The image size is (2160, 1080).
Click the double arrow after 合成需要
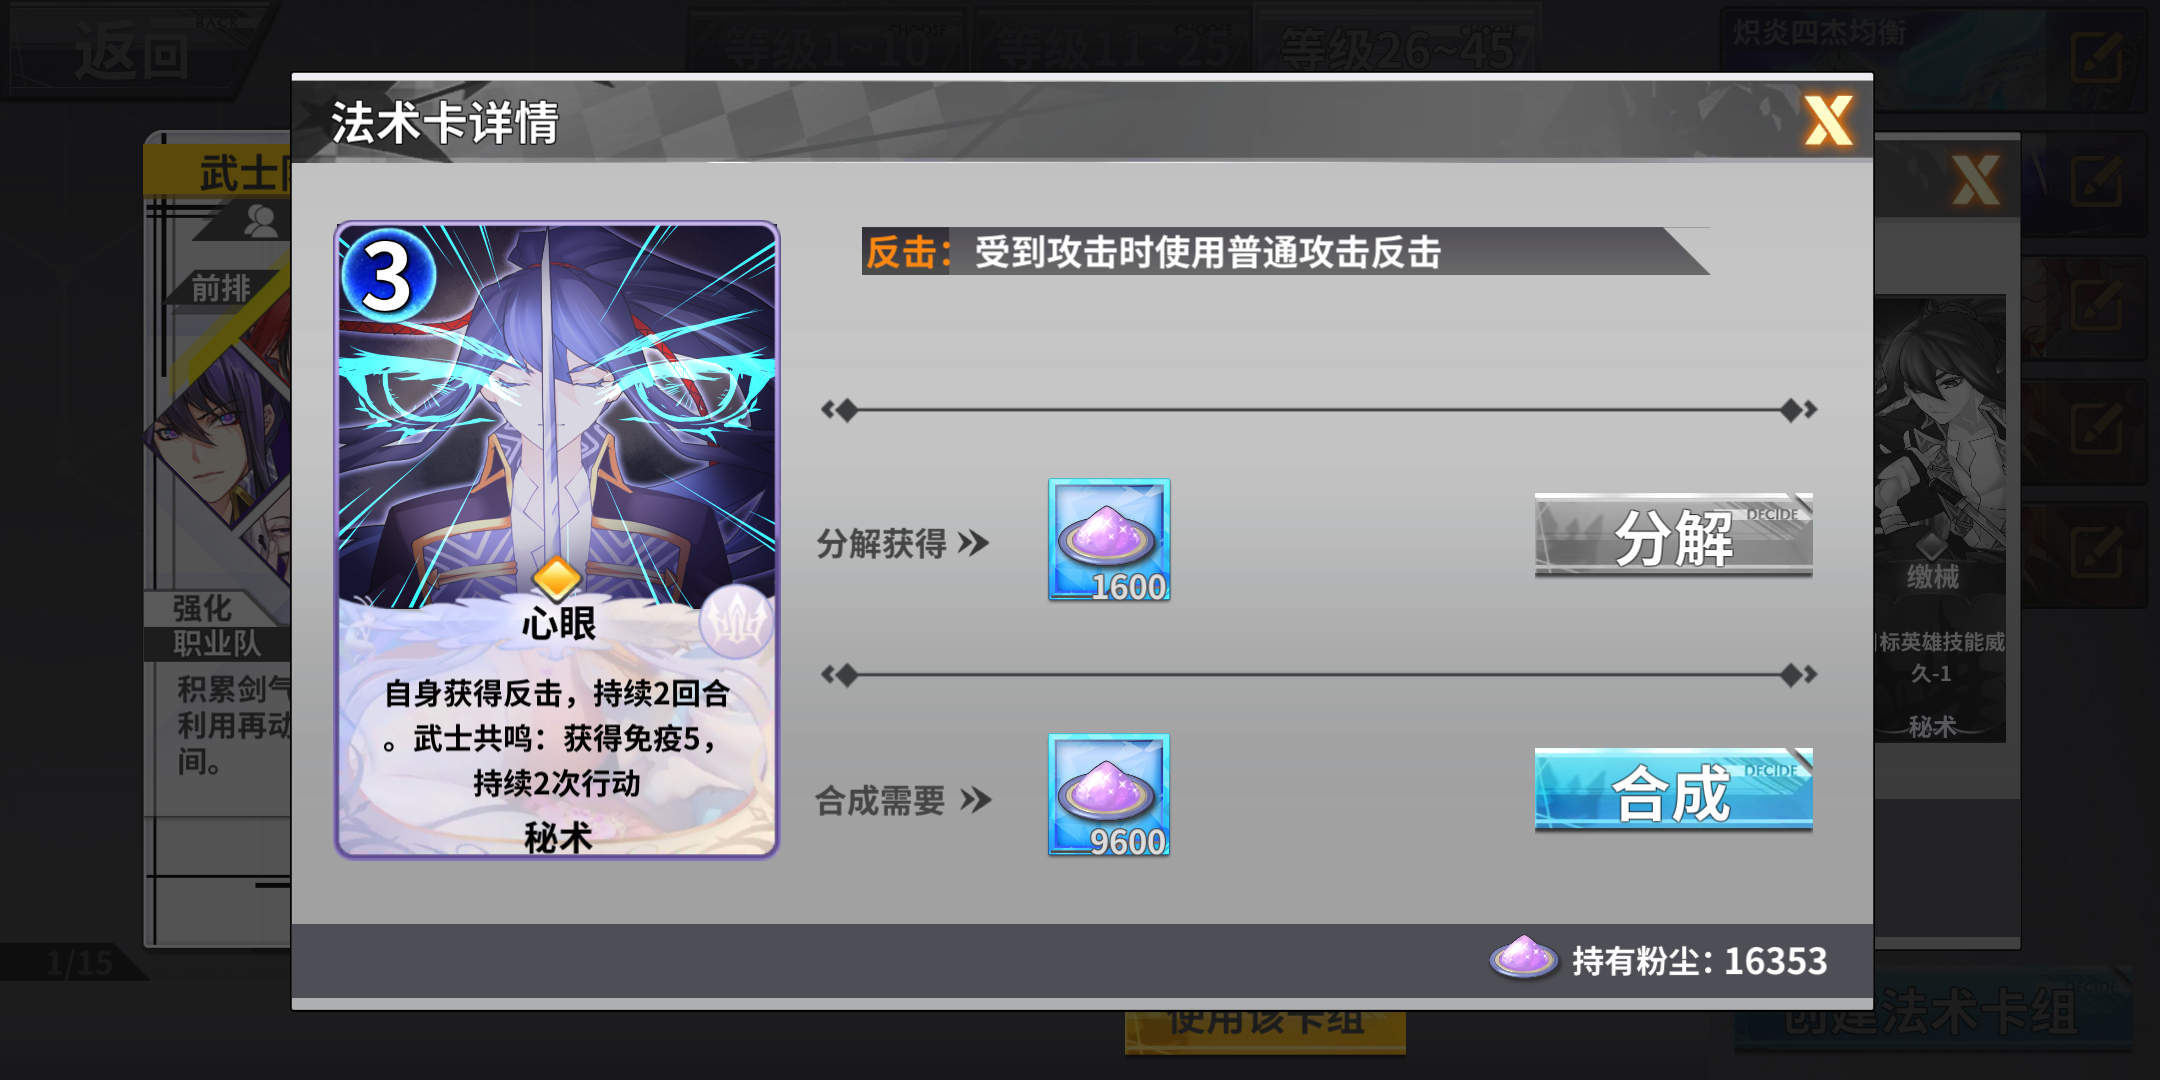(x=975, y=800)
